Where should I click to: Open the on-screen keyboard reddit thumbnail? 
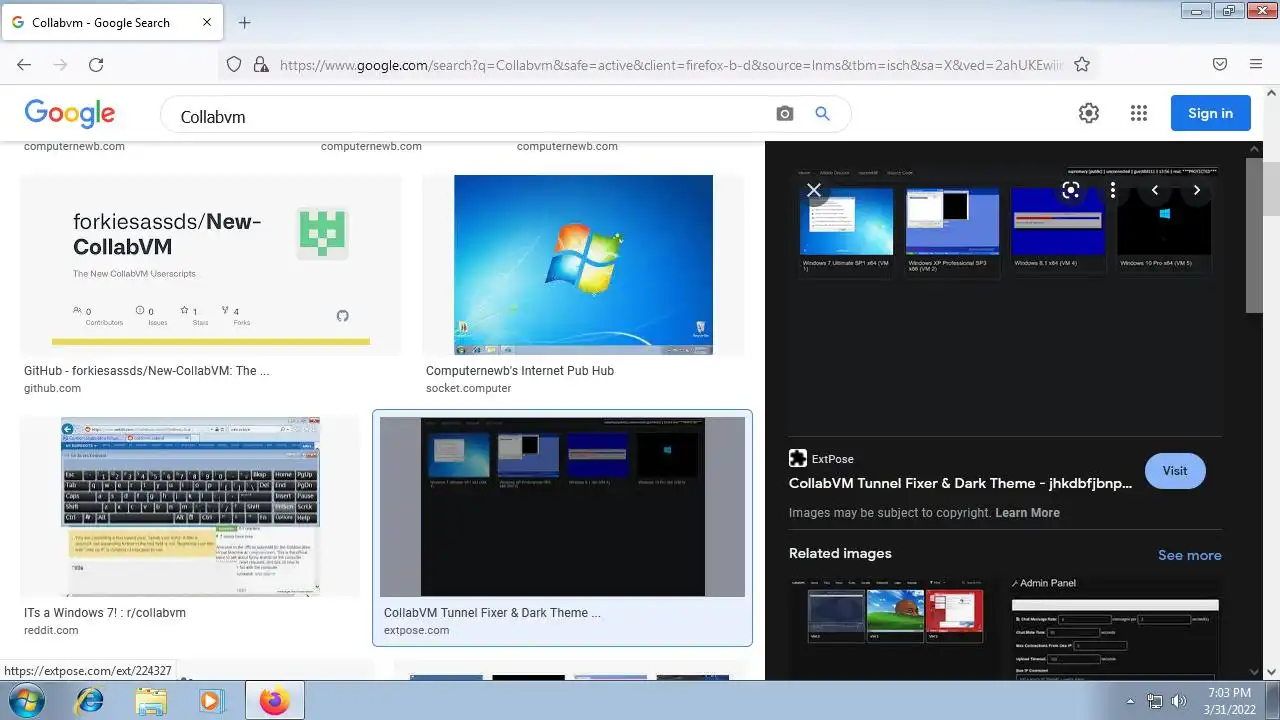pyautogui.click(x=190, y=507)
